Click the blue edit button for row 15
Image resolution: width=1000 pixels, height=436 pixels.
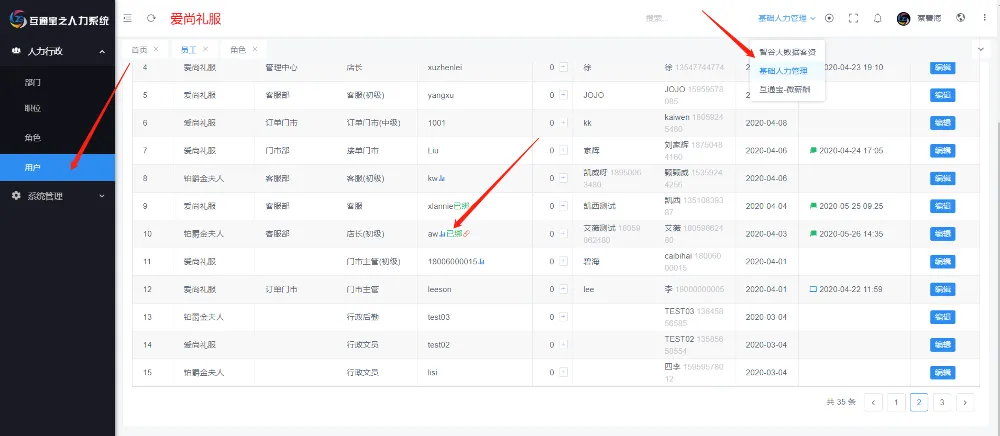tap(941, 372)
